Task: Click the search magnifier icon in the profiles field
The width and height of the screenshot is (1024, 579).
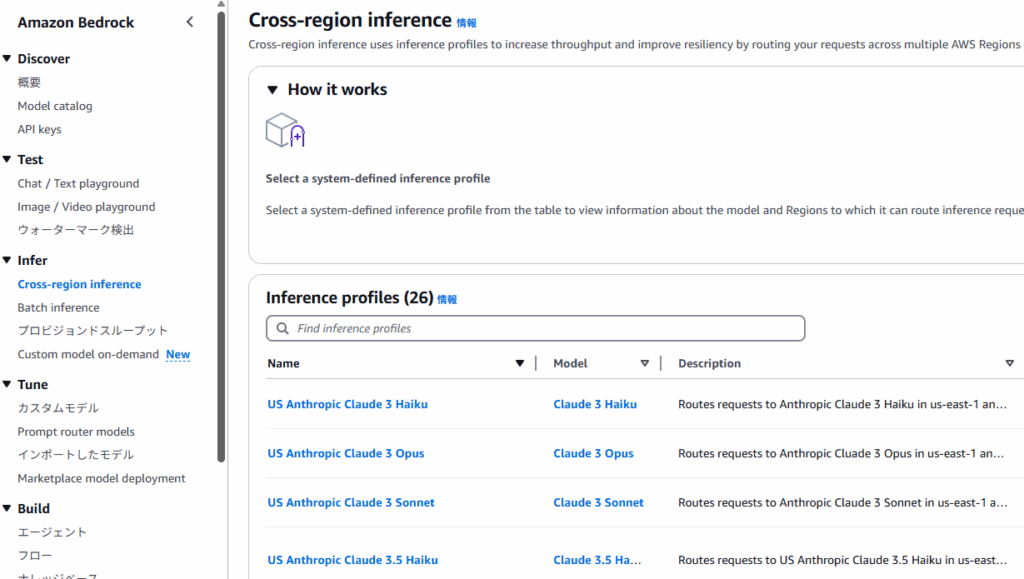Action: click(282, 328)
